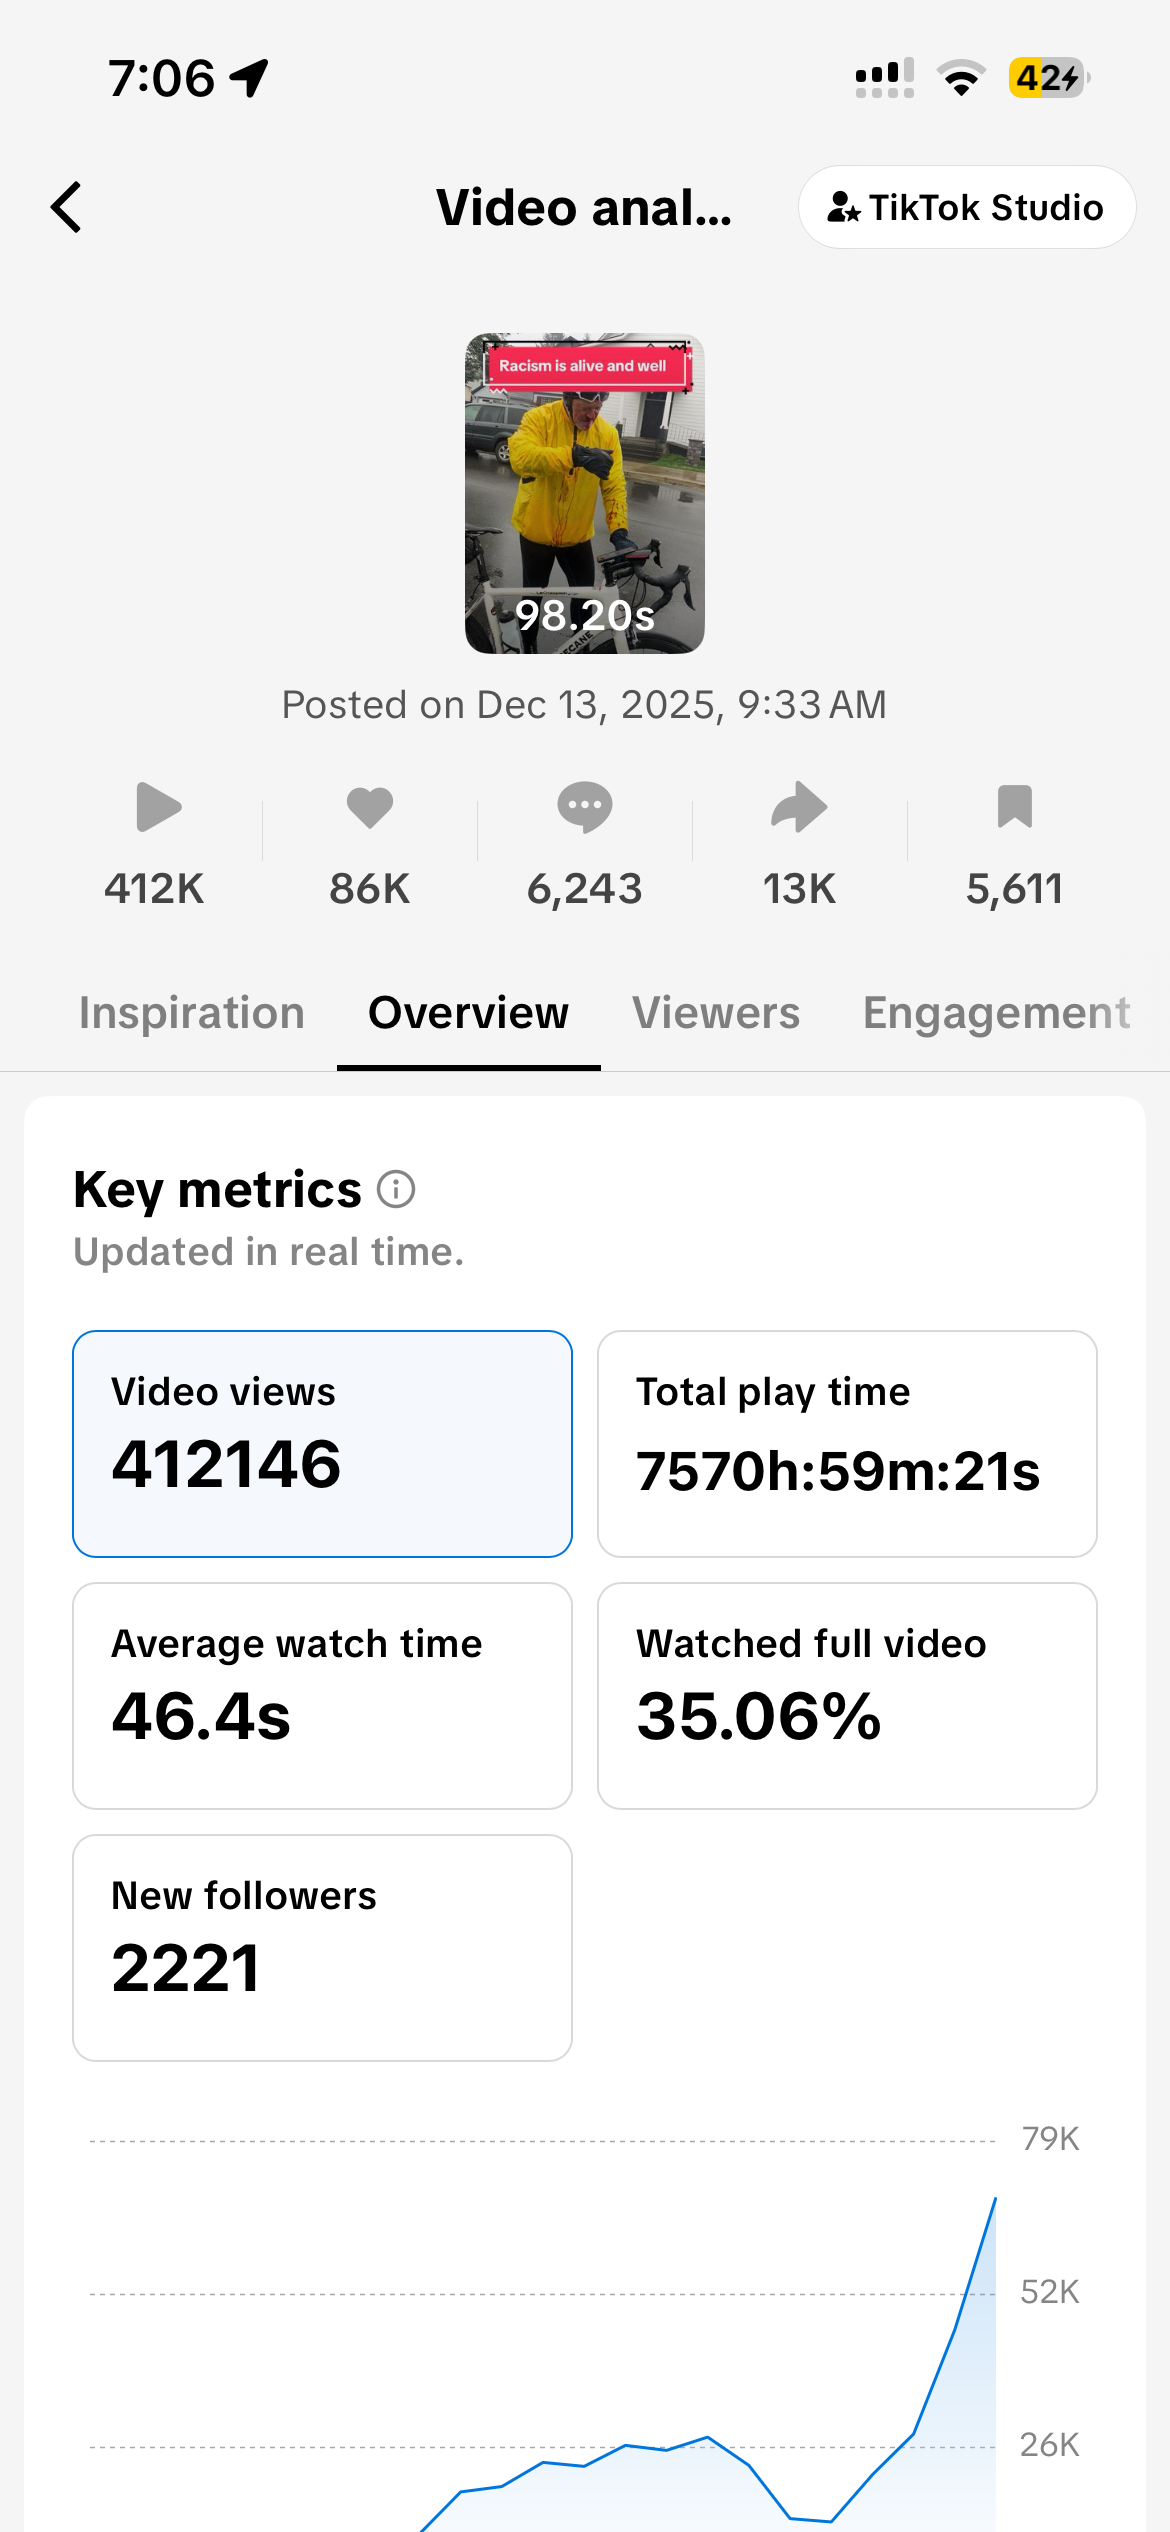Tap the back arrow icon
This screenshot has height=2532, width=1170.
(x=67, y=208)
